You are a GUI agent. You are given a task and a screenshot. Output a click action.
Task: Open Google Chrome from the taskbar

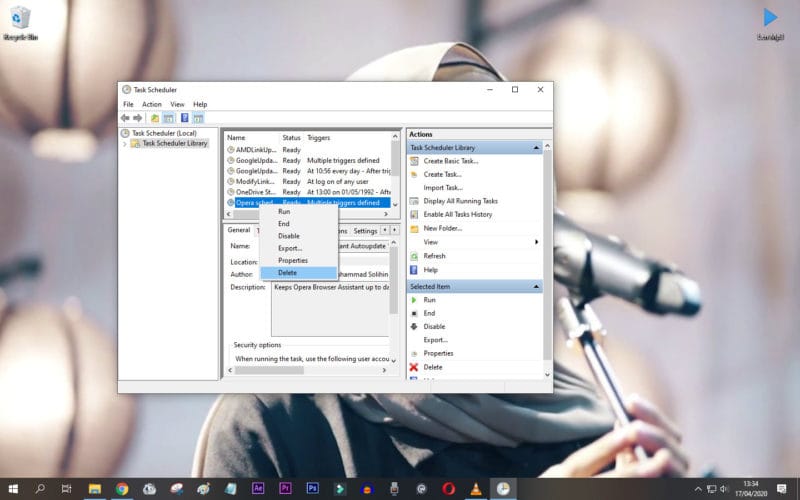122,489
